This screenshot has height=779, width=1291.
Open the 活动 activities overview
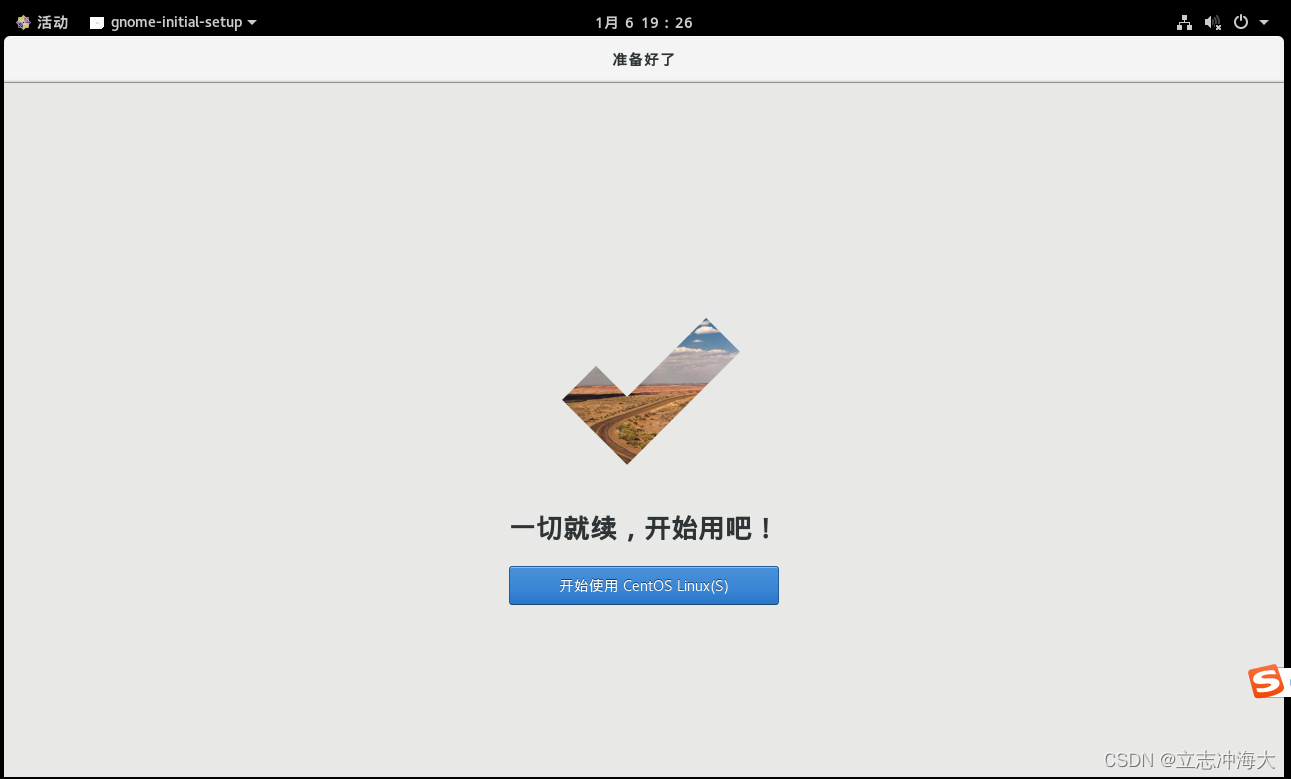point(42,22)
